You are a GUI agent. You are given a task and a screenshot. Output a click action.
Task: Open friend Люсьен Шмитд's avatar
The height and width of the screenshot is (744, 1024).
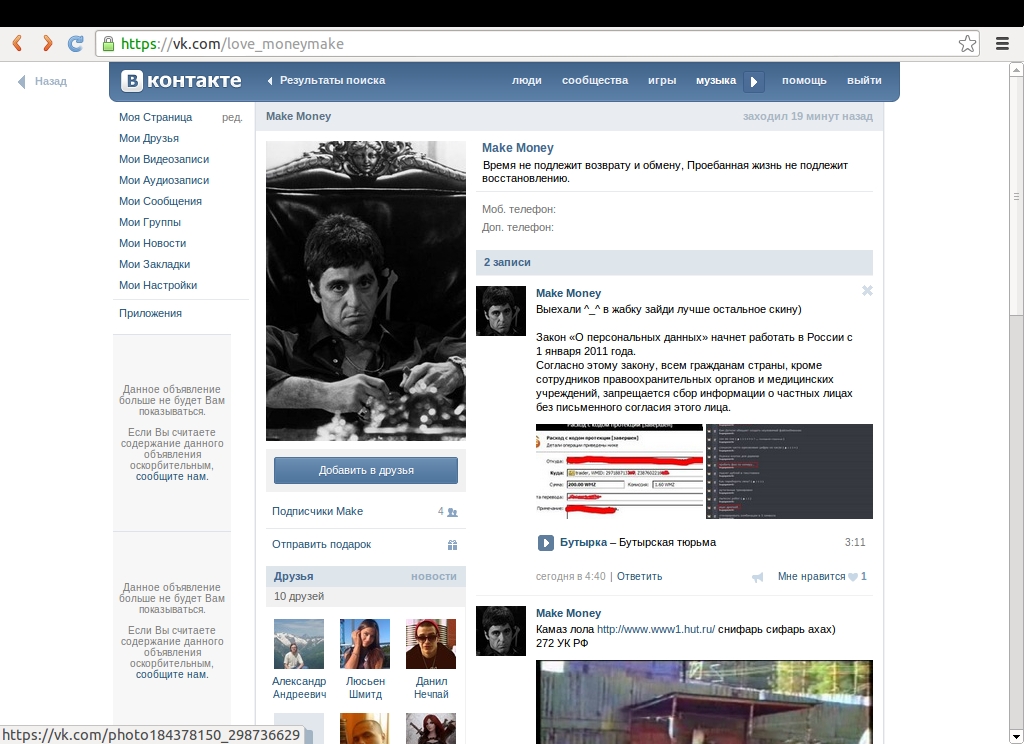(365, 644)
